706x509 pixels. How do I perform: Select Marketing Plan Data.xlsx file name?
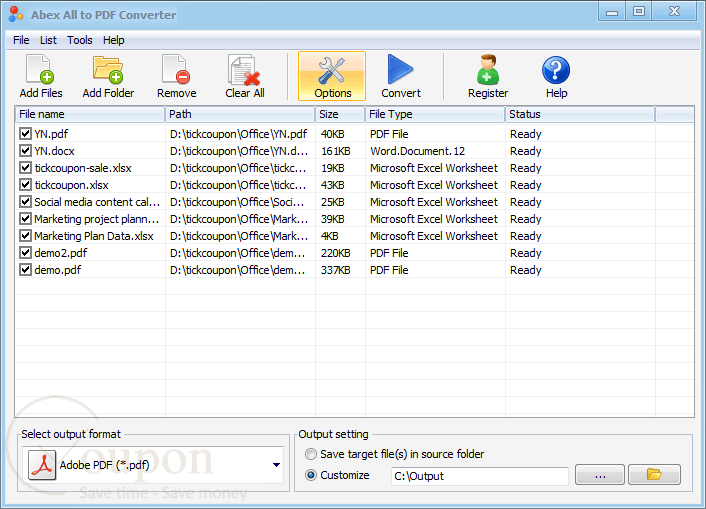click(94, 236)
